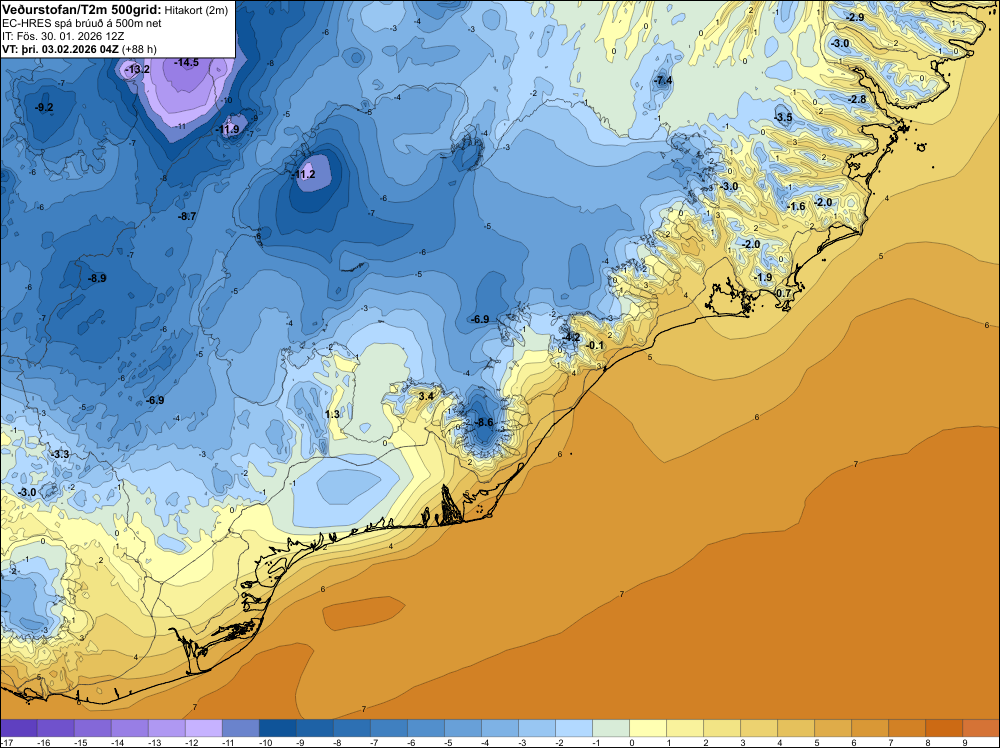Select the pale yellow legend swatch above 0
This screenshot has height=748, width=1000.
pyautogui.click(x=648, y=728)
